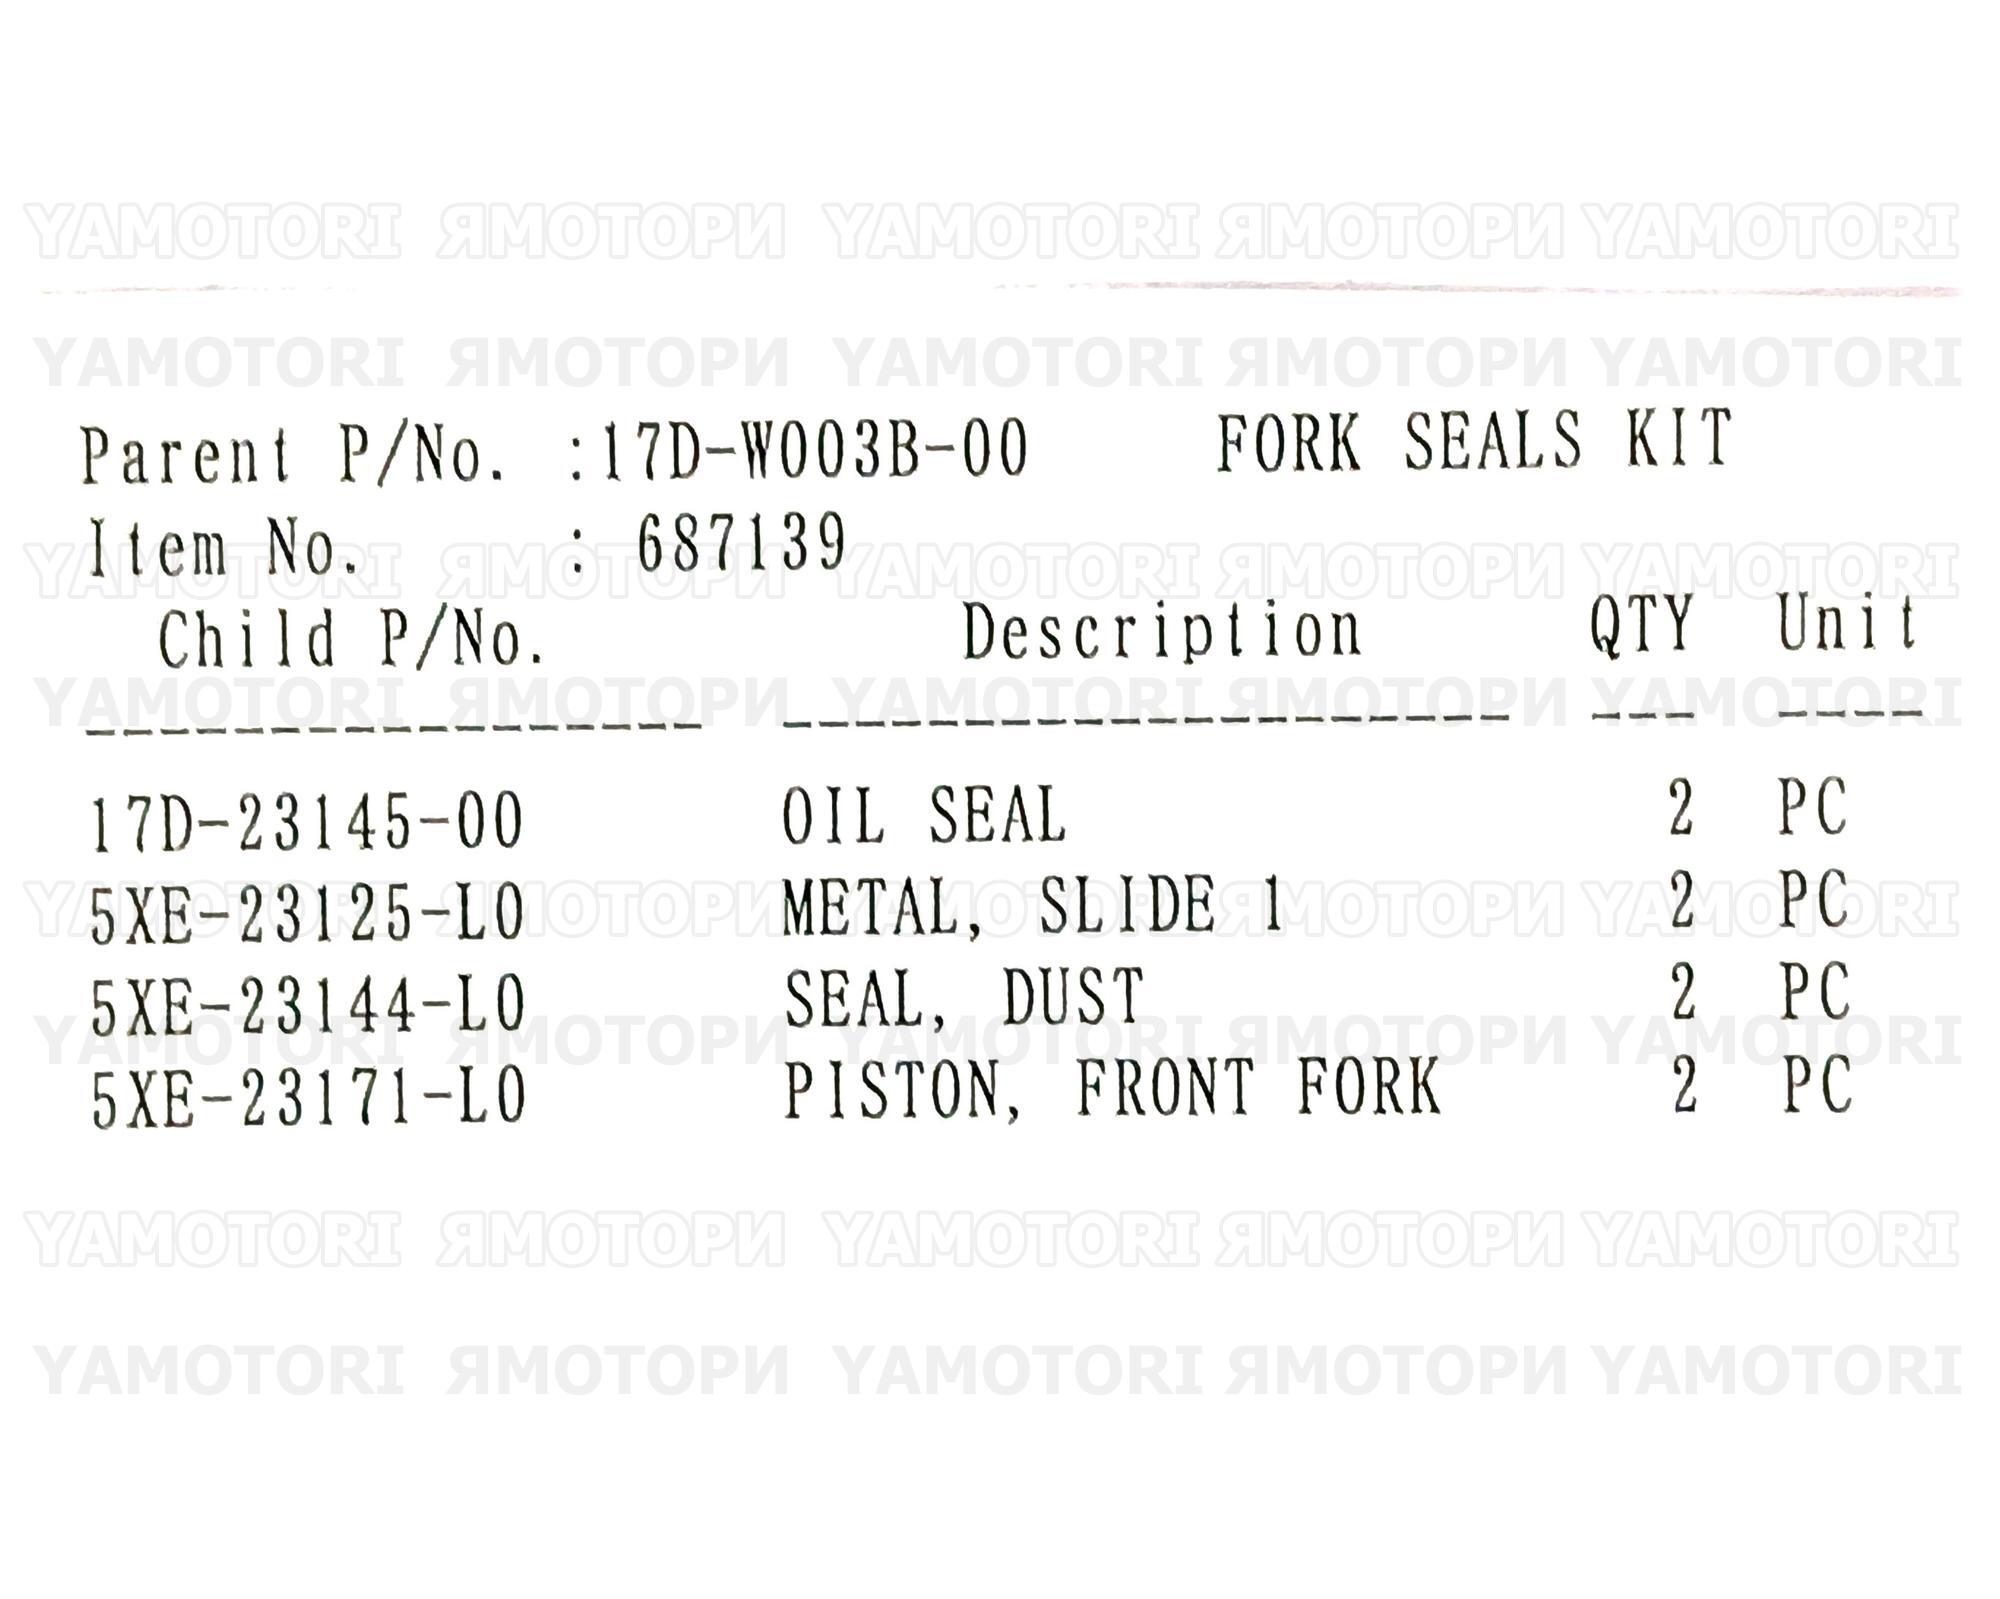
Task: Select the FORK SEALS KIT title
Action: 1474,440
